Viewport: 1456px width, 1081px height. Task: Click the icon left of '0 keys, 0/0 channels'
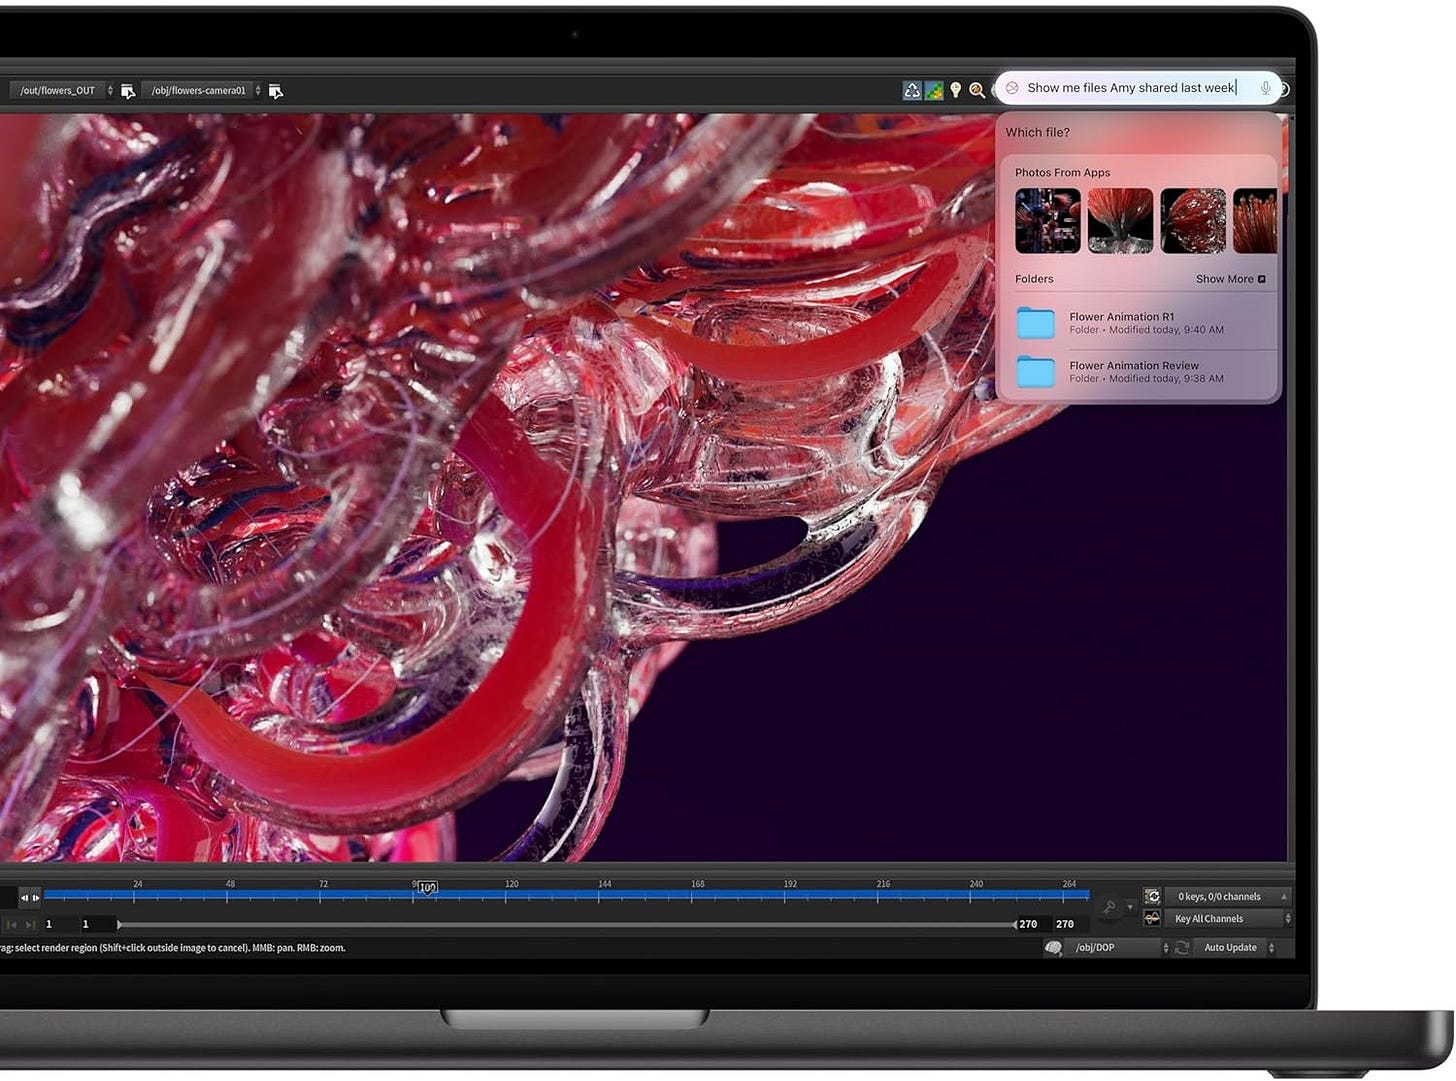(1152, 897)
